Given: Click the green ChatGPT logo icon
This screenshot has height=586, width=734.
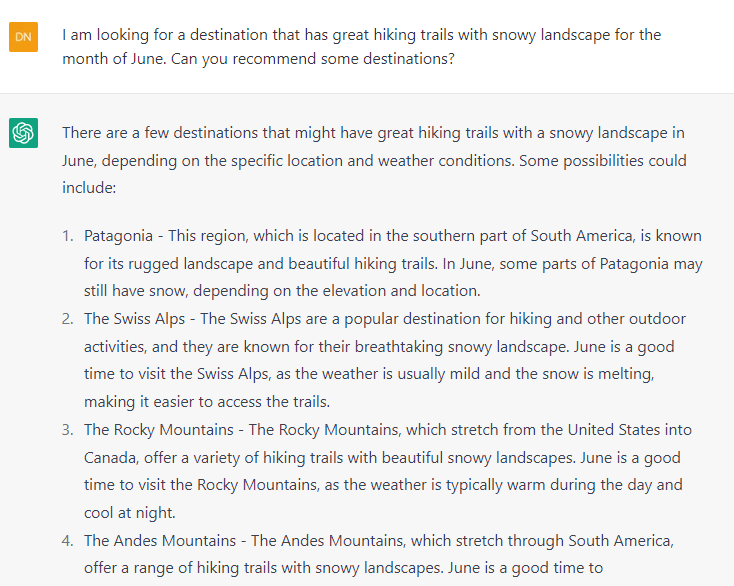Looking at the screenshot, I should [x=23, y=133].
